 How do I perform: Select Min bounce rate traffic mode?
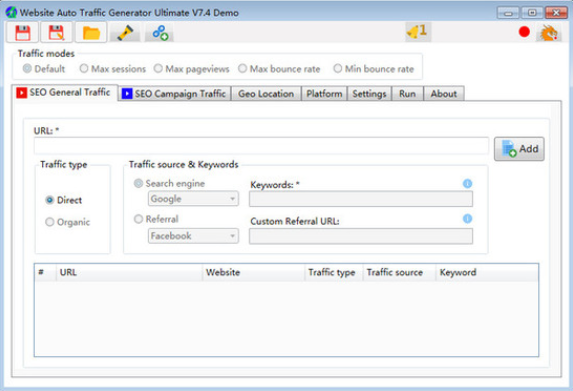[x=373, y=69]
